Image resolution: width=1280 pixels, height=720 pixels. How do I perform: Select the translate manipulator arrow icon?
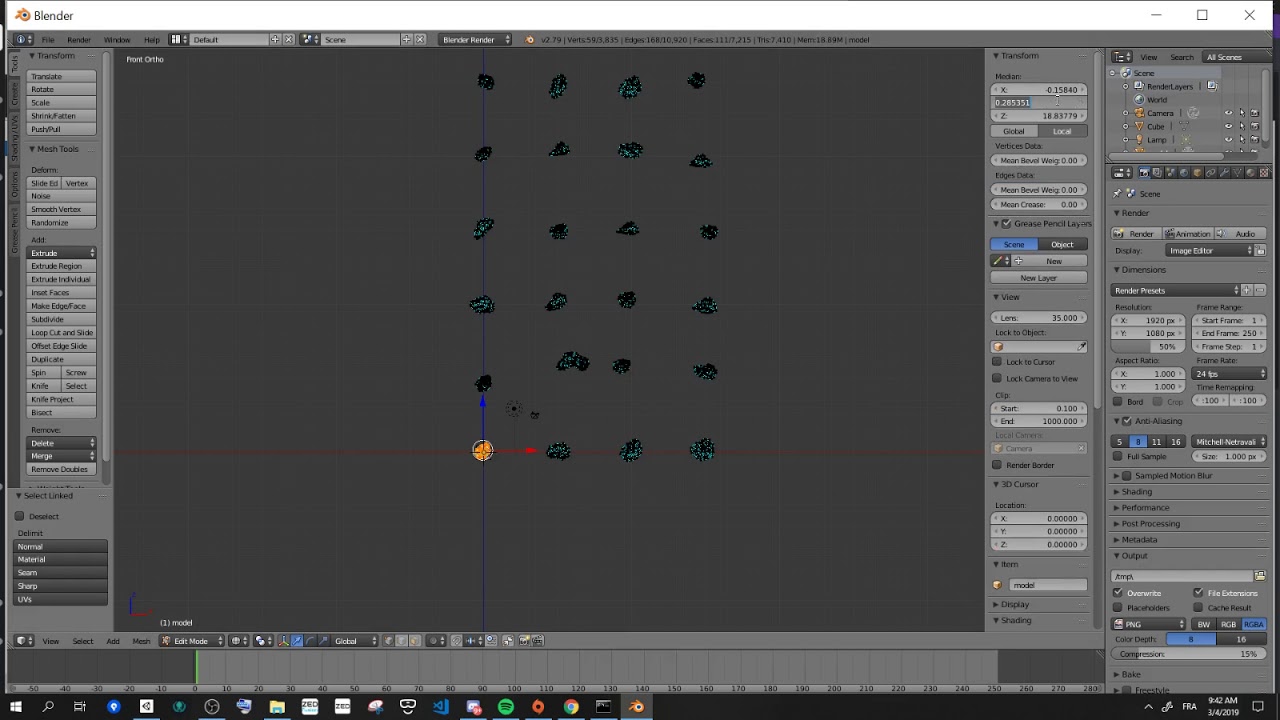click(297, 641)
